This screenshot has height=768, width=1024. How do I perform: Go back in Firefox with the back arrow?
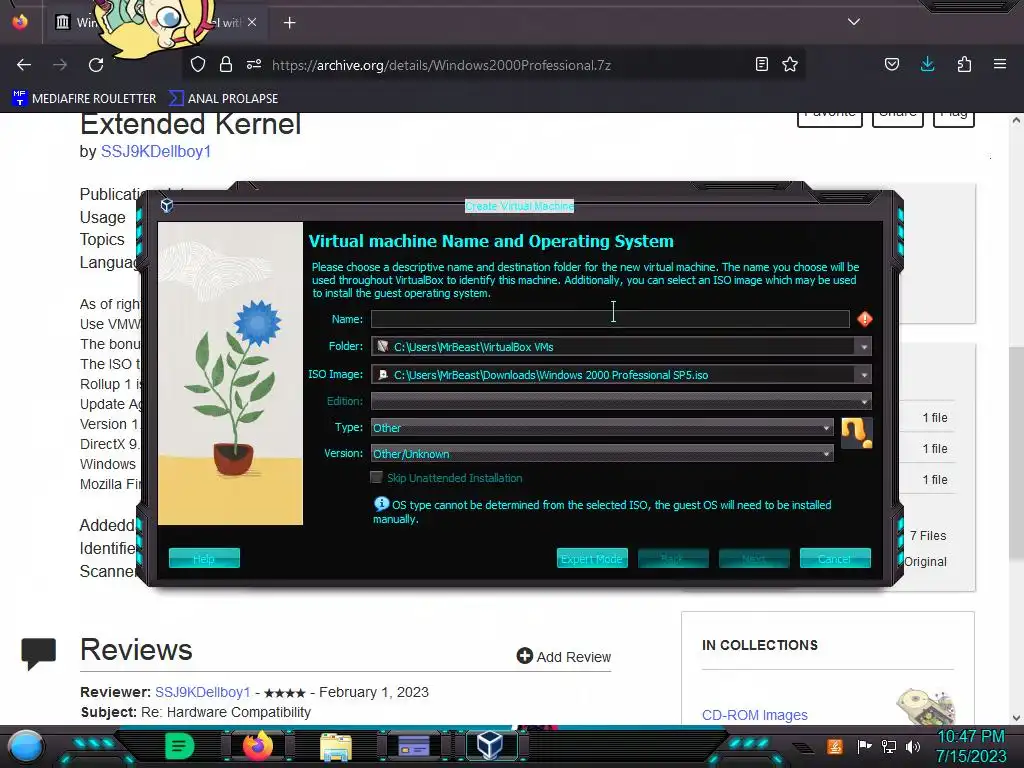tap(24, 65)
